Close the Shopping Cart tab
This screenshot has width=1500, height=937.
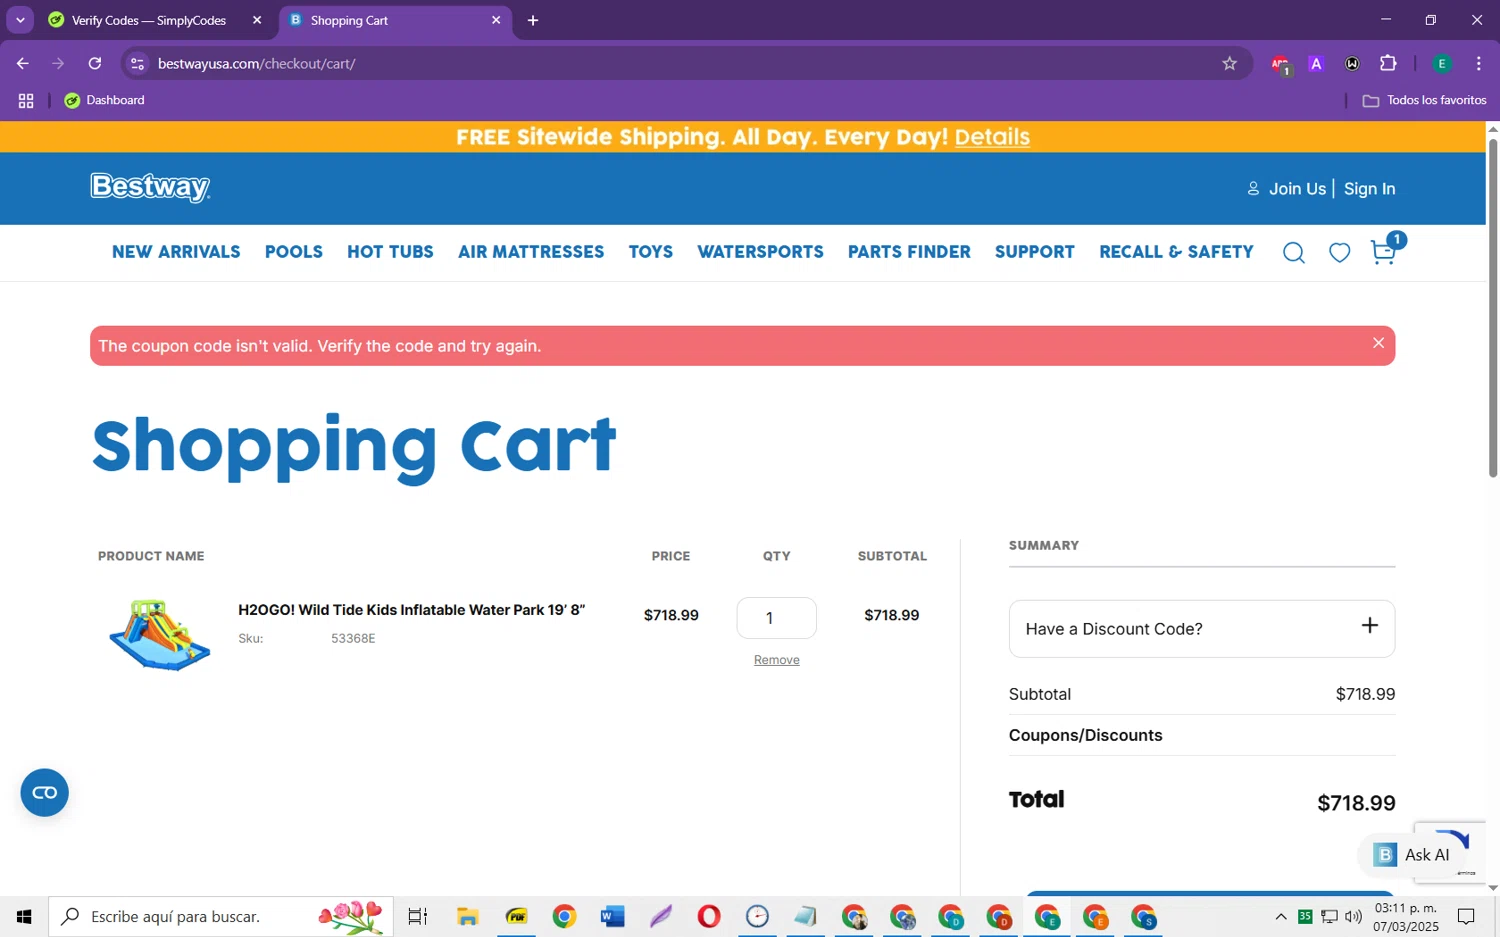click(496, 20)
